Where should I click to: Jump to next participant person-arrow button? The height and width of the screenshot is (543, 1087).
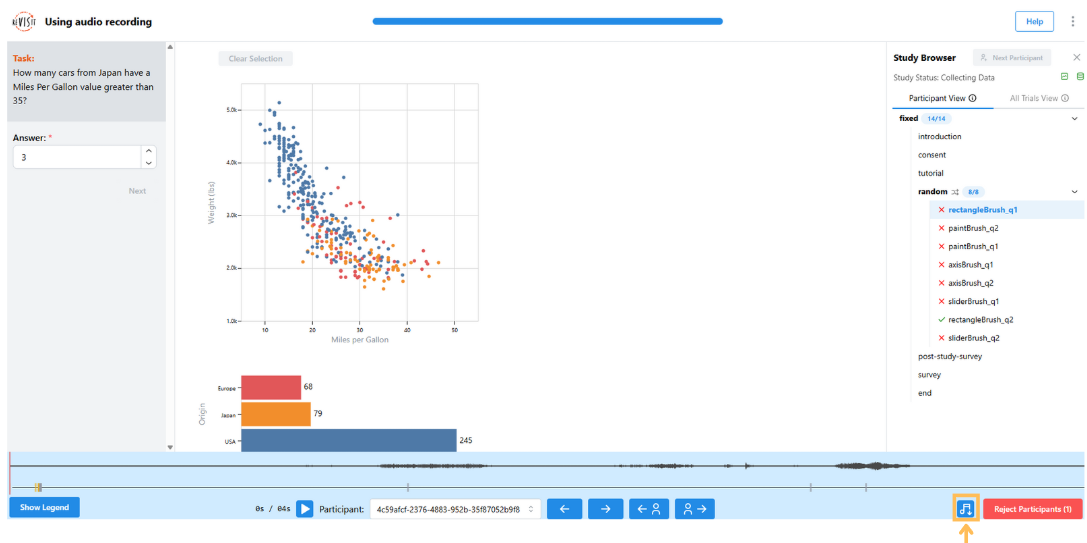coord(694,509)
